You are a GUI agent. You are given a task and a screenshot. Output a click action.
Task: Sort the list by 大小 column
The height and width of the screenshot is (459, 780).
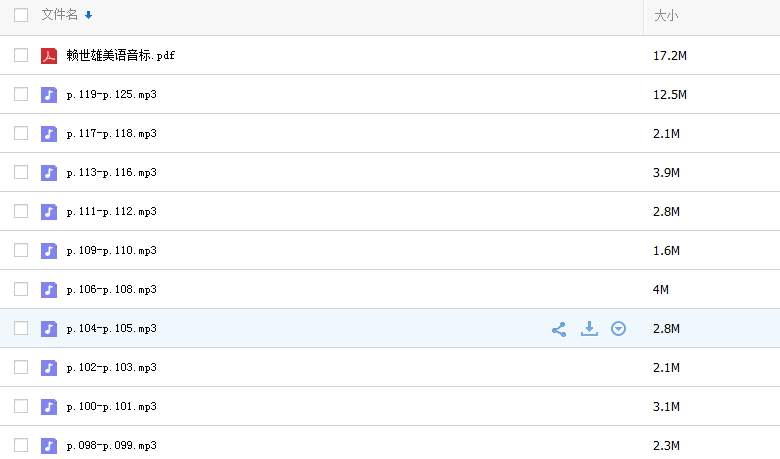coord(666,16)
